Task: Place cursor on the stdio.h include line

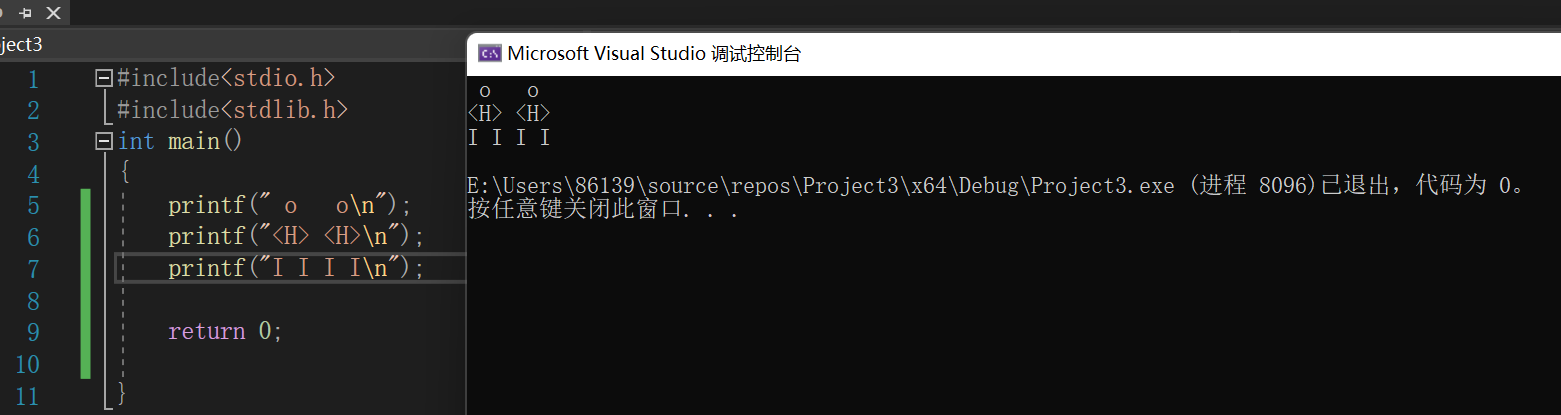Action: point(226,78)
